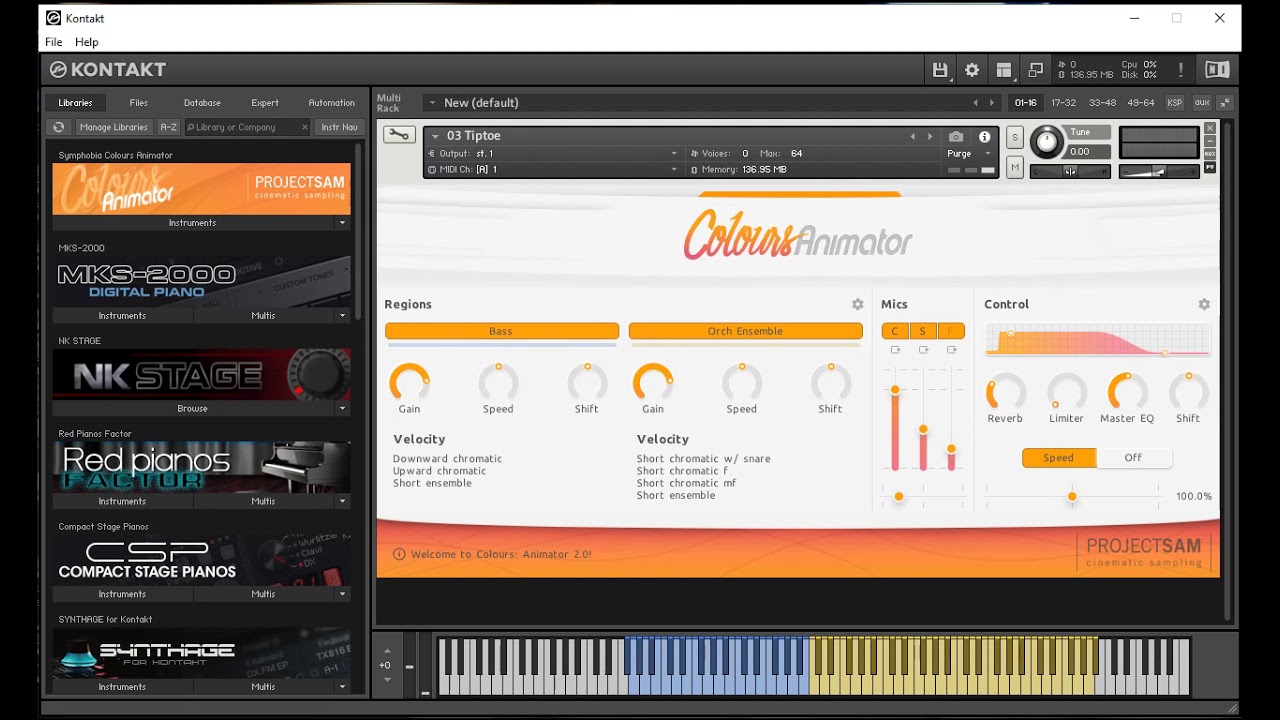Select previous instrument preset arrow
This screenshot has height=720, width=1280.
912,136
